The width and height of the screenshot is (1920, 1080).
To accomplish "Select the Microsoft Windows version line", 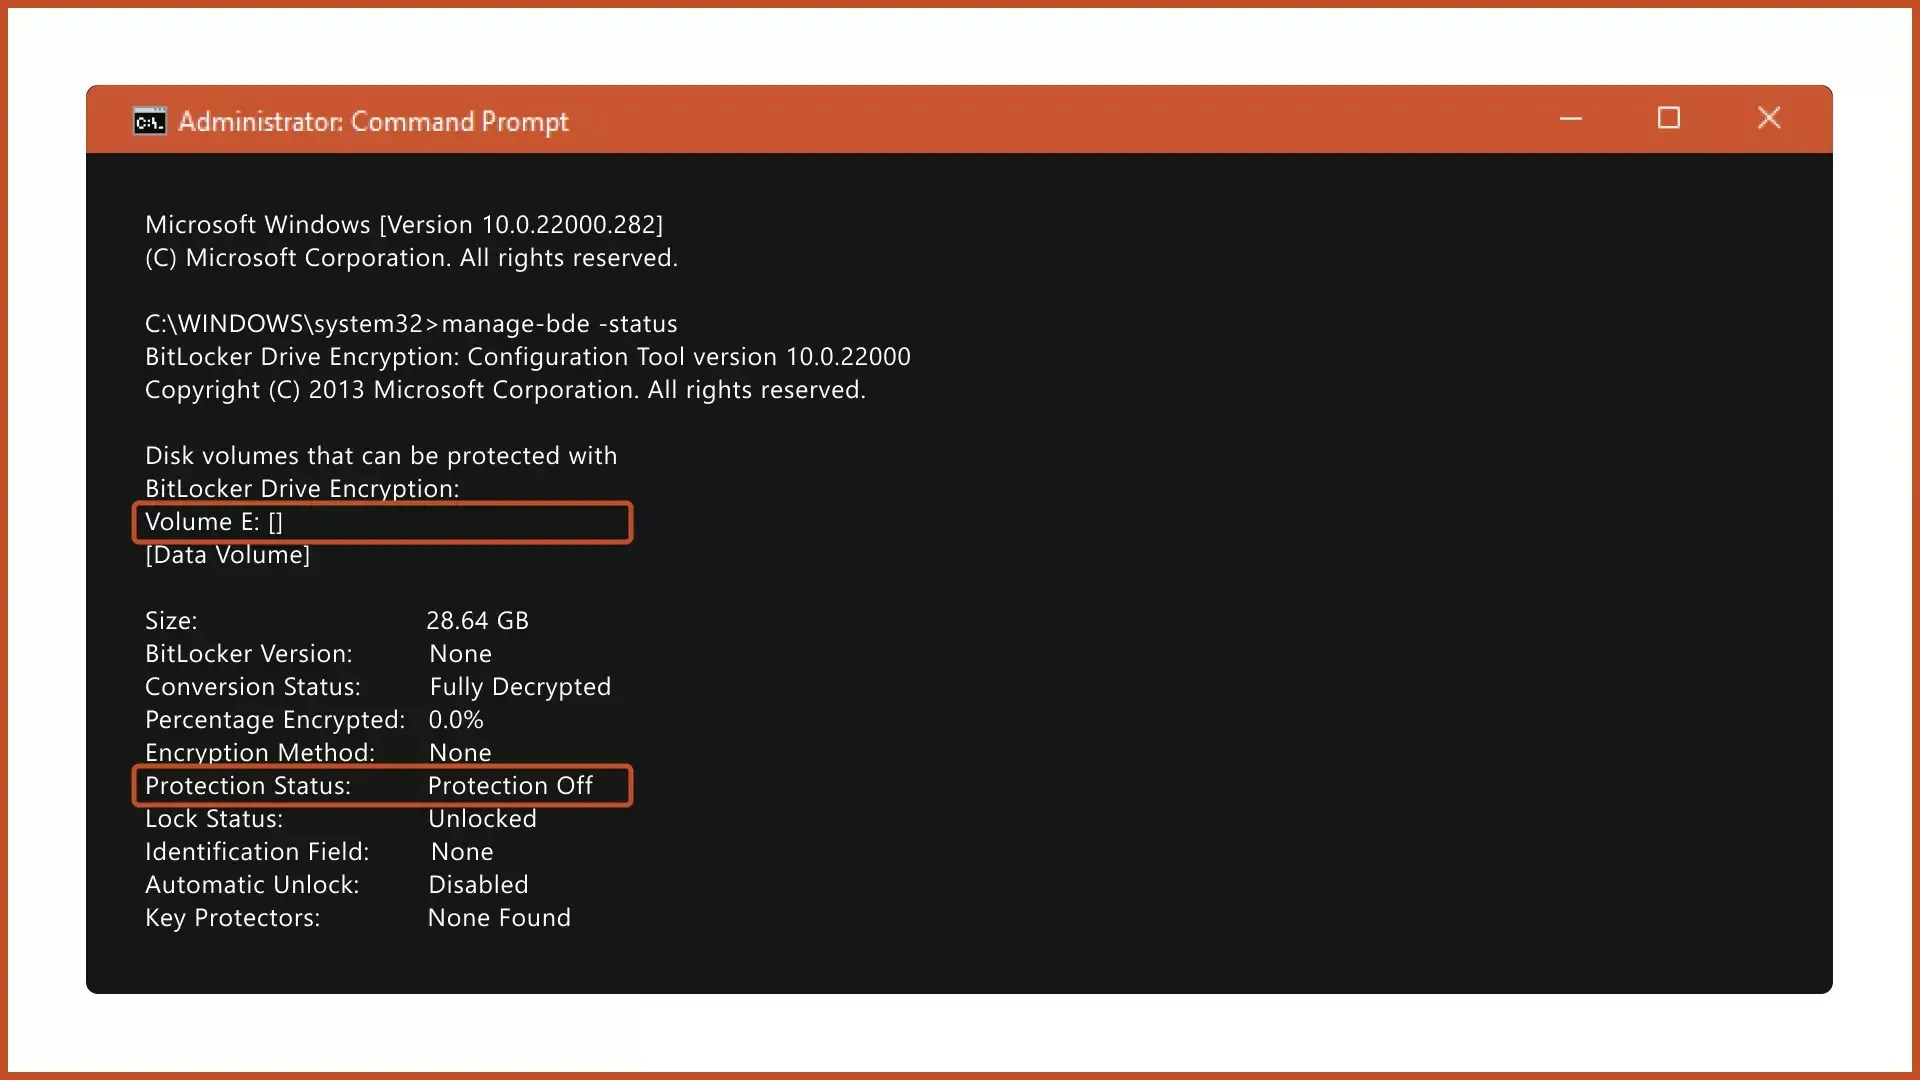I will tap(404, 224).
